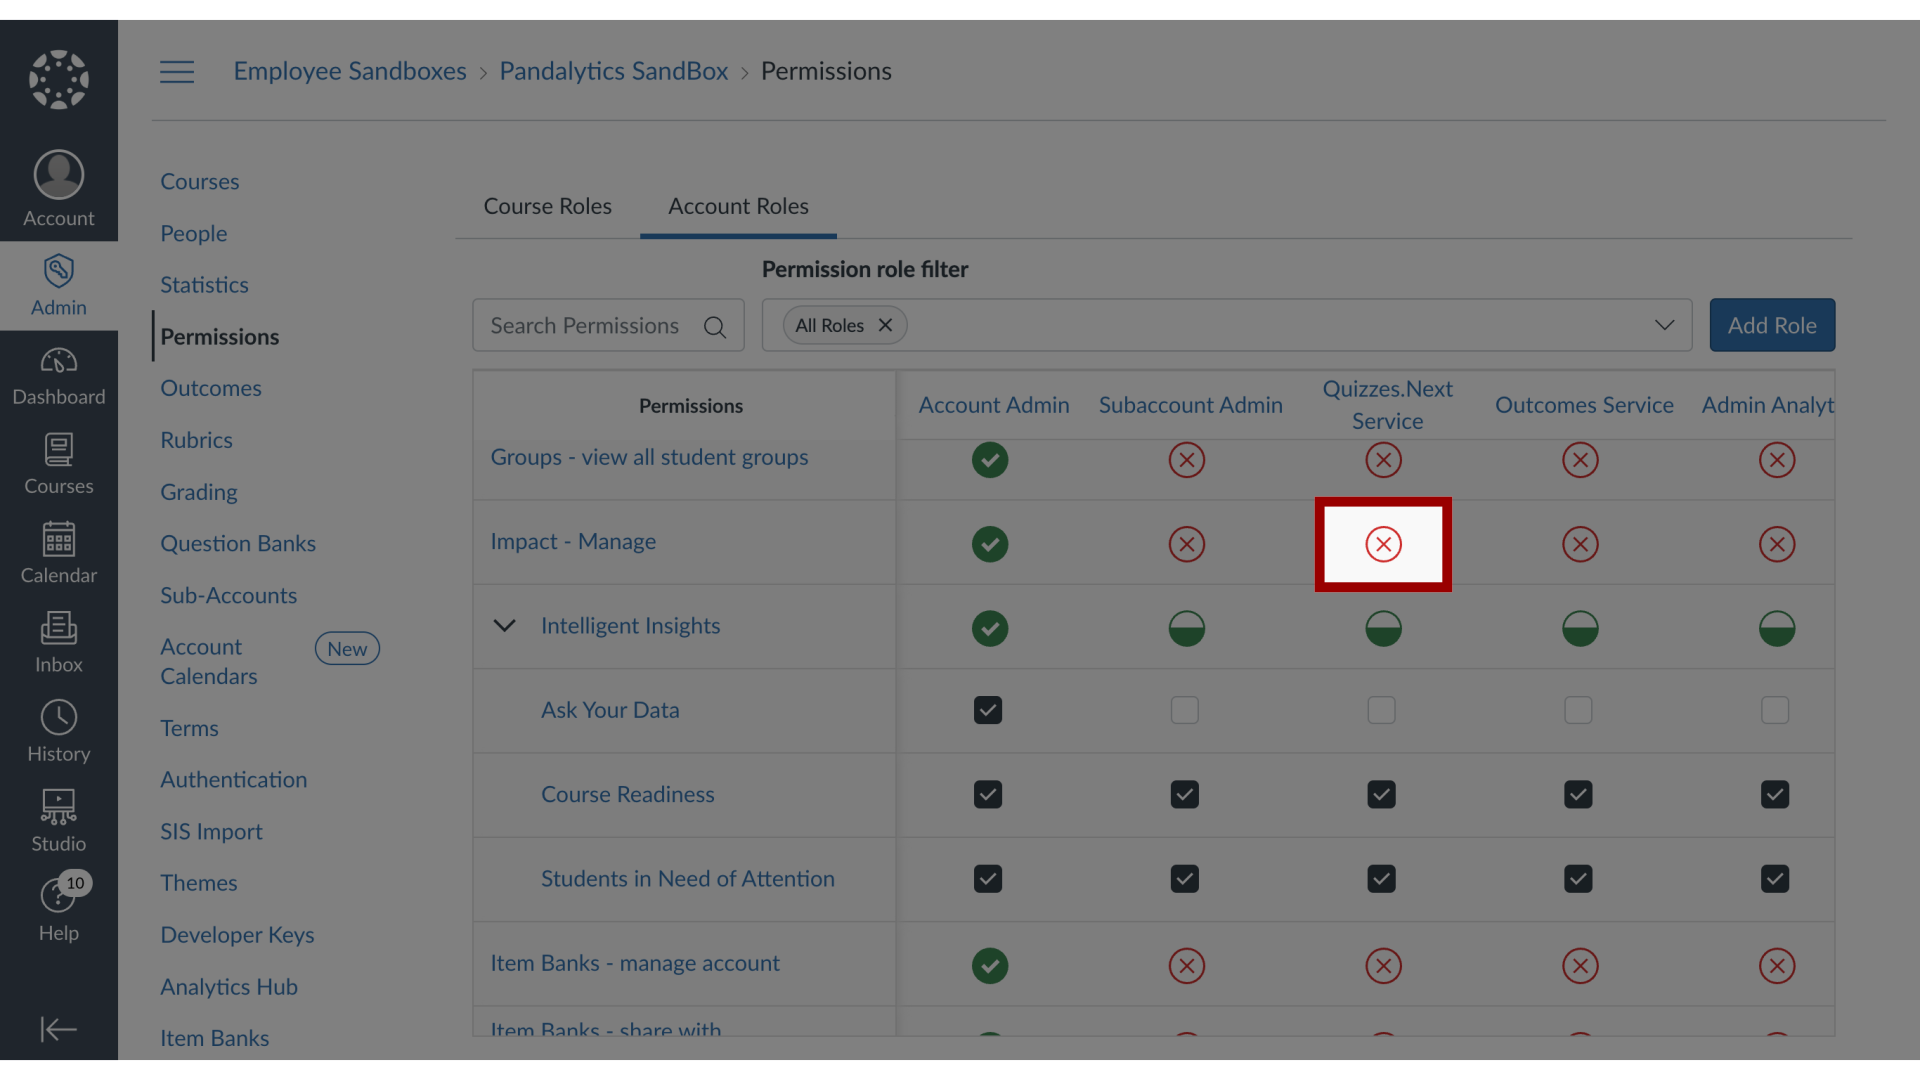This screenshot has width=1920, height=1080.
Task: Open the Account profile avatar
Action: click(59, 175)
